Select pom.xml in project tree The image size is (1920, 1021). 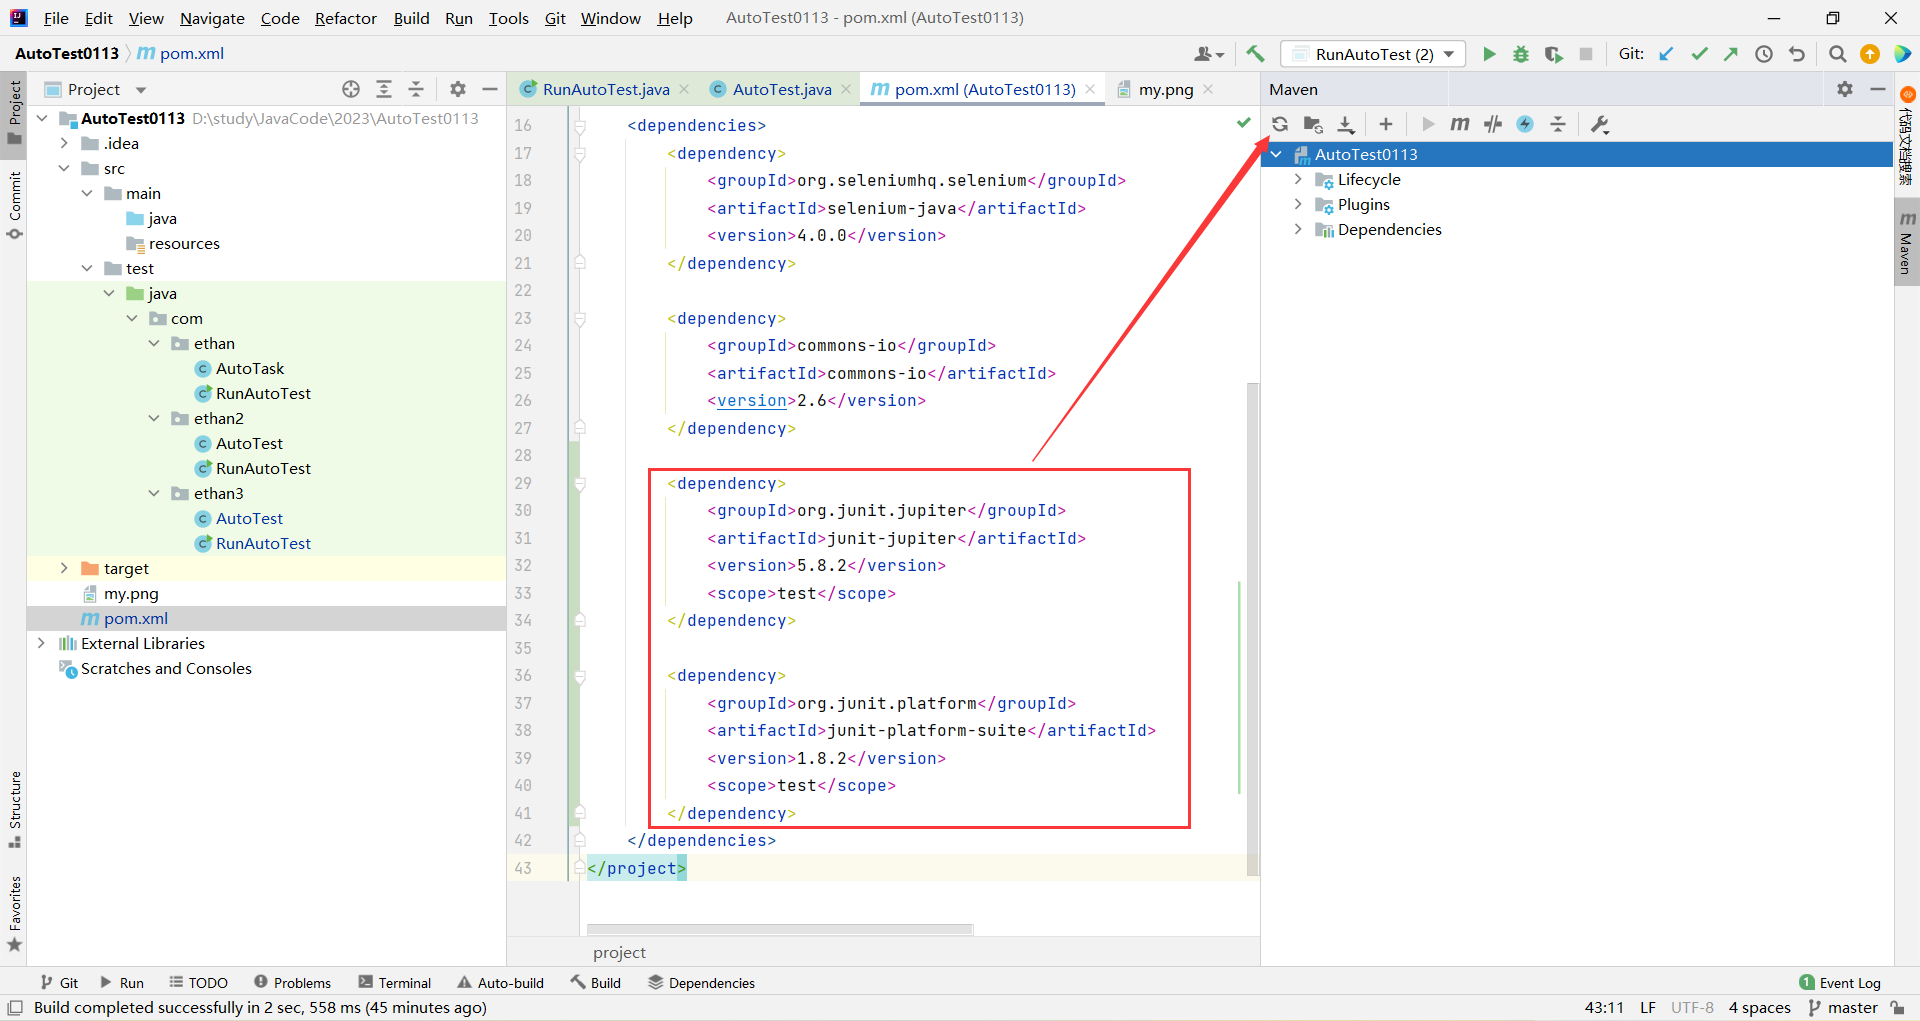coord(266,618)
